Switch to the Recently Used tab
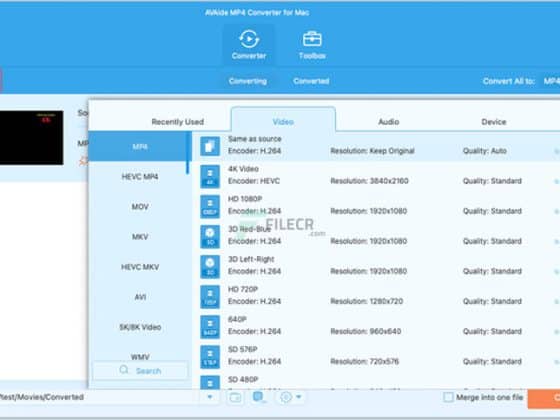Viewport: 560px width, 420px height. pyautogui.click(x=178, y=122)
